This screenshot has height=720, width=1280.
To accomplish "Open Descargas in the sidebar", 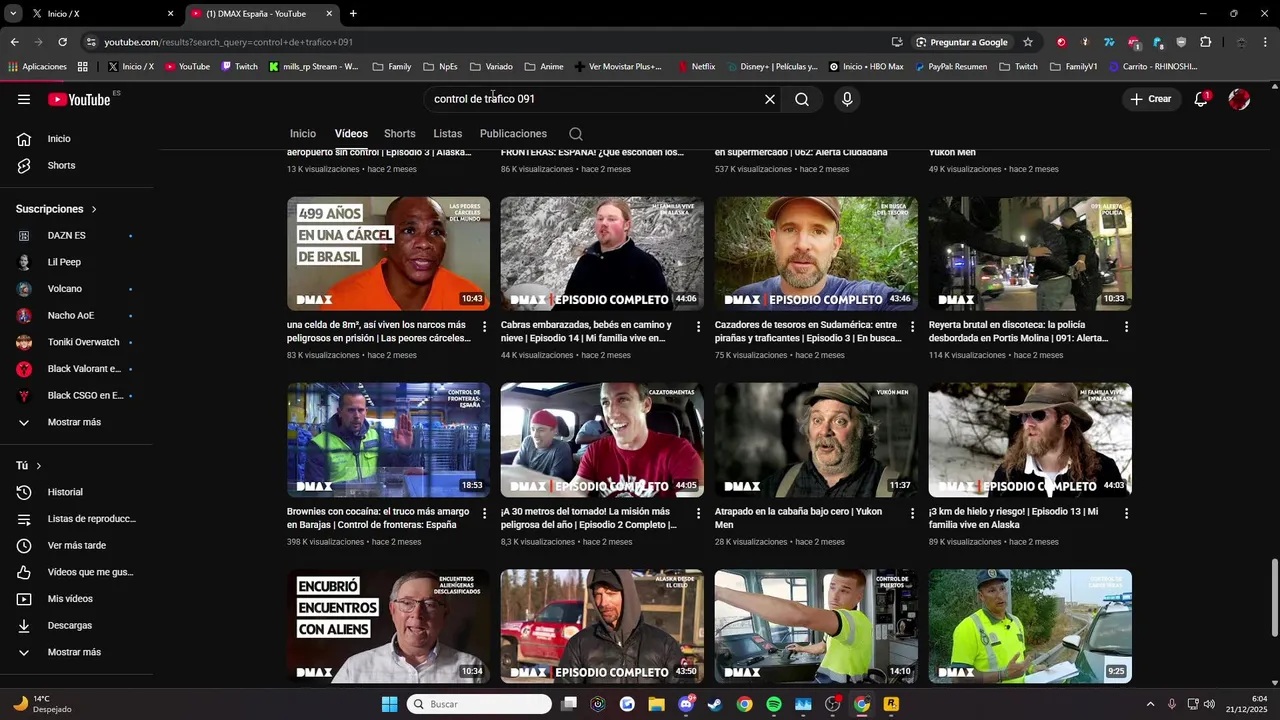I will tap(70, 625).
